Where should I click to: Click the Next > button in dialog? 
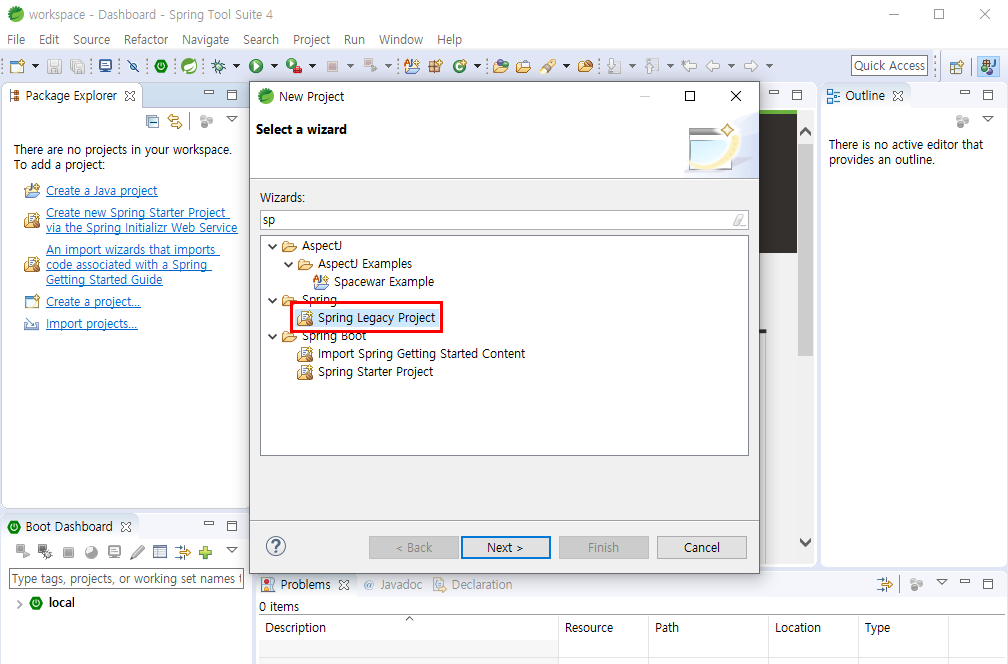point(505,548)
